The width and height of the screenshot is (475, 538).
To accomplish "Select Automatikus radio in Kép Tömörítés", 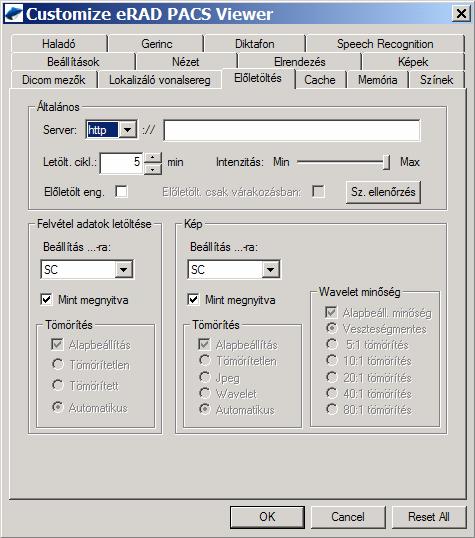I will 205,409.
